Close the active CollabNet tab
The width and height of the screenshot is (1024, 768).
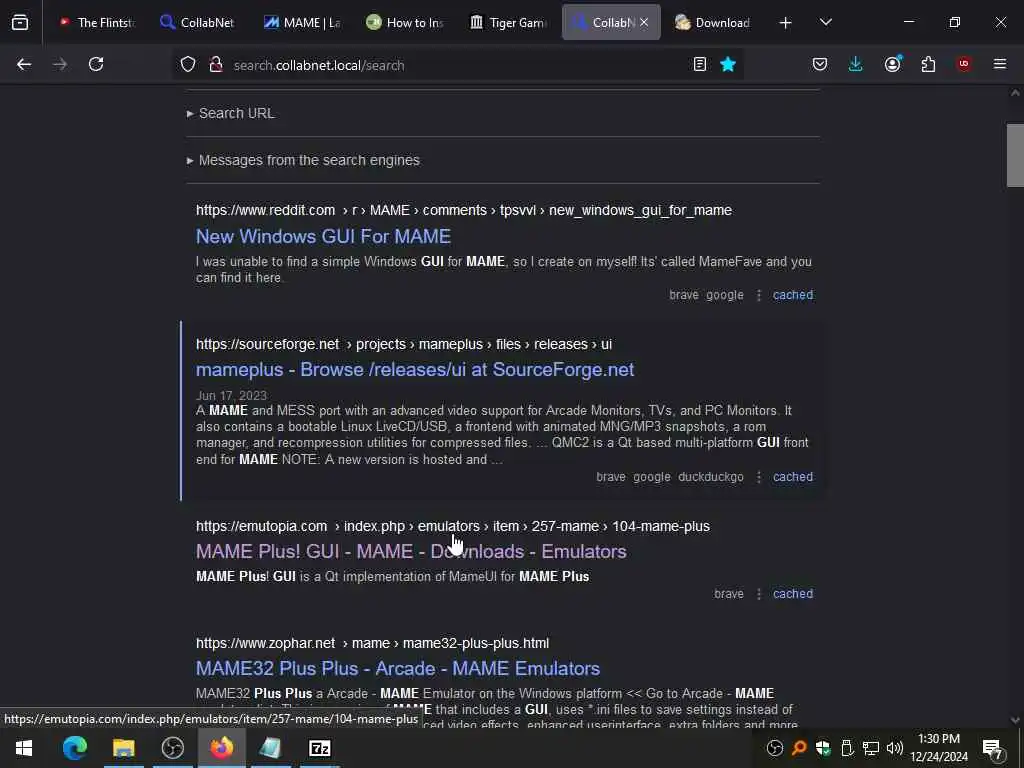click(644, 22)
